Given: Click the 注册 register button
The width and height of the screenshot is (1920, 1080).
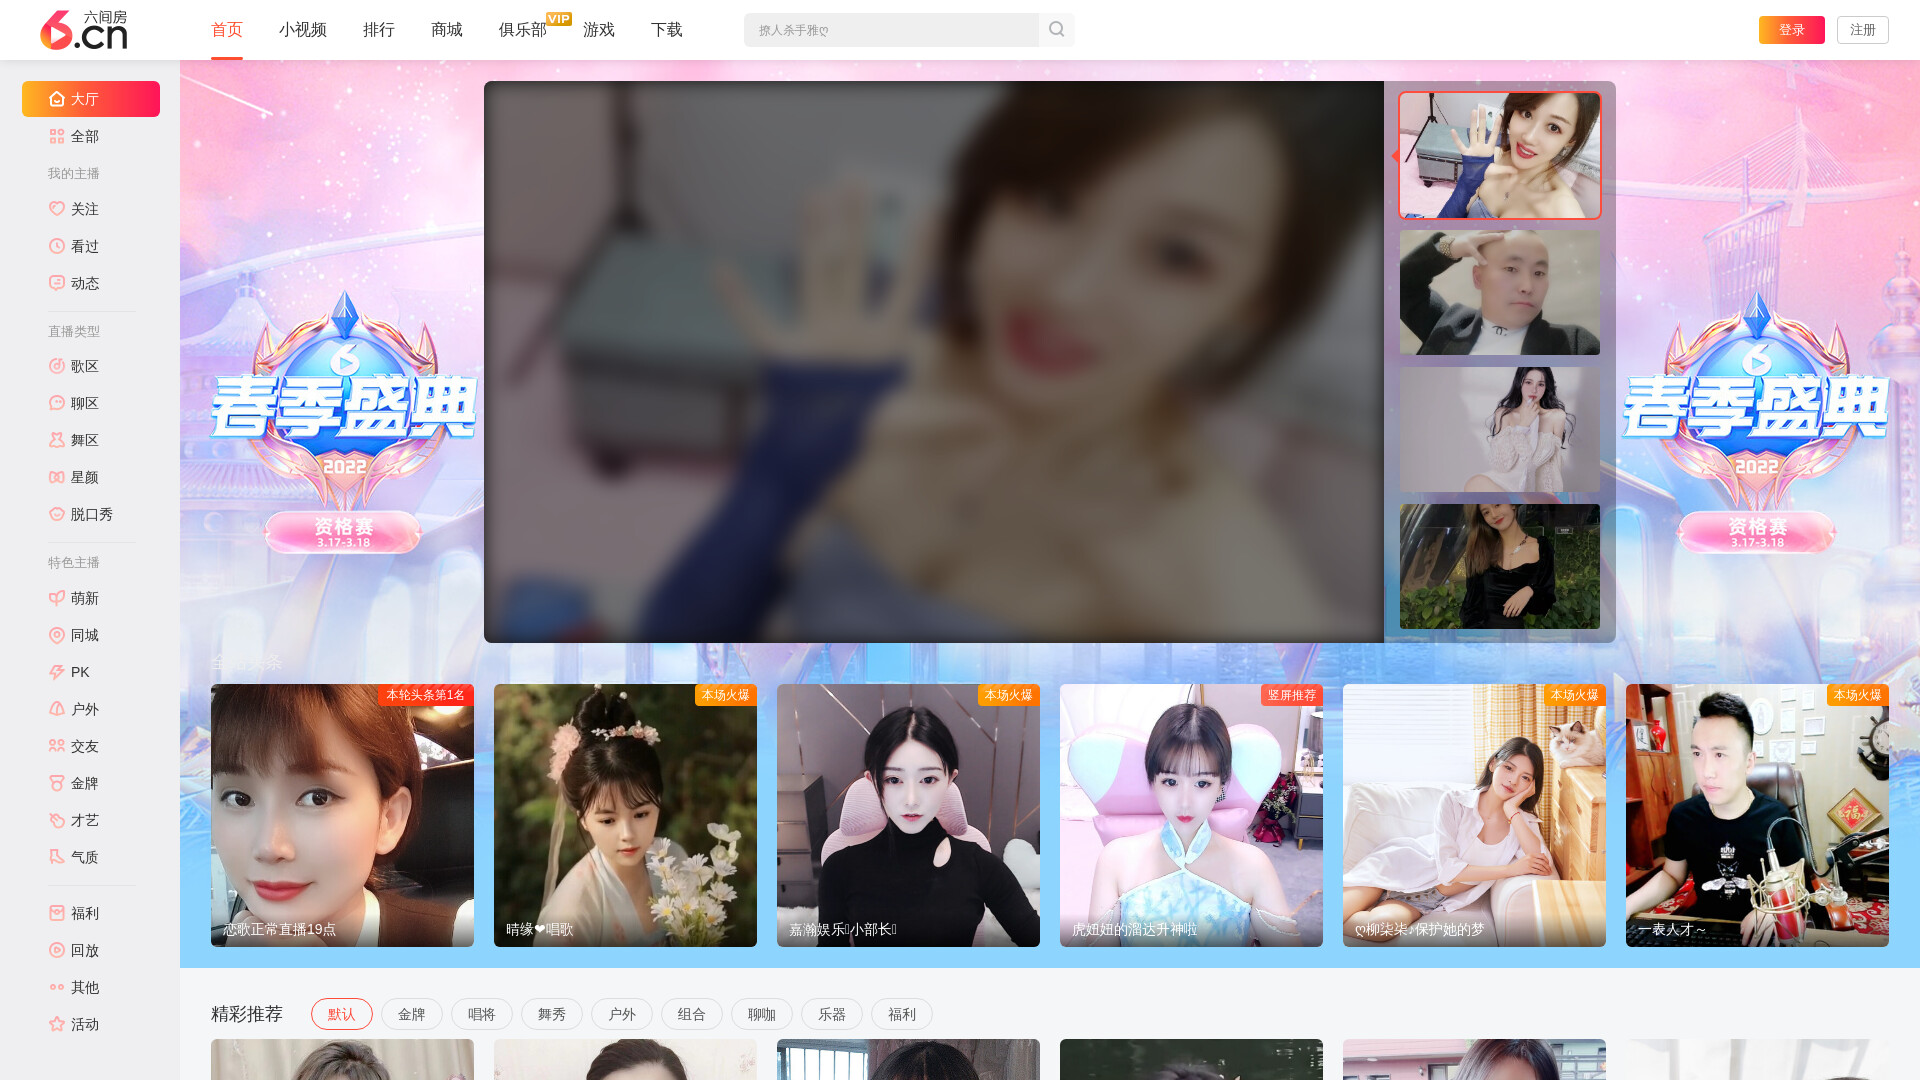Looking at the screenshot, I should pos(1863,30).
